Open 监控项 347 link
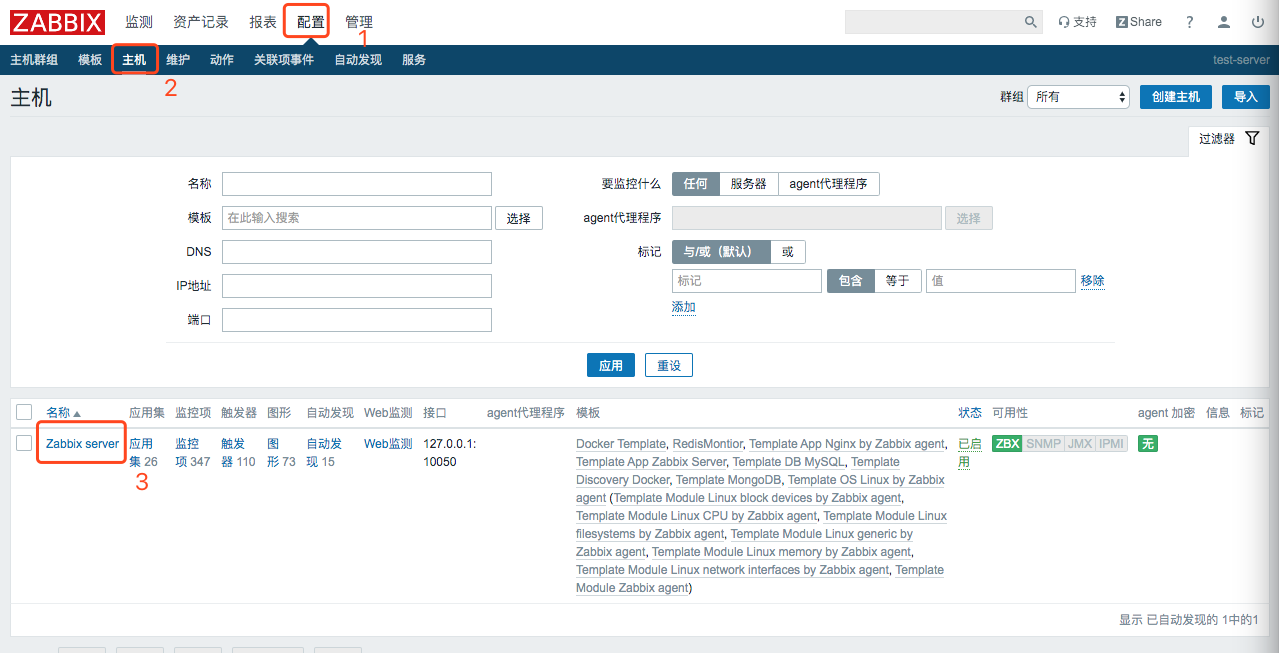Viewport: 1279px width, 653px height. click(192, 453)
